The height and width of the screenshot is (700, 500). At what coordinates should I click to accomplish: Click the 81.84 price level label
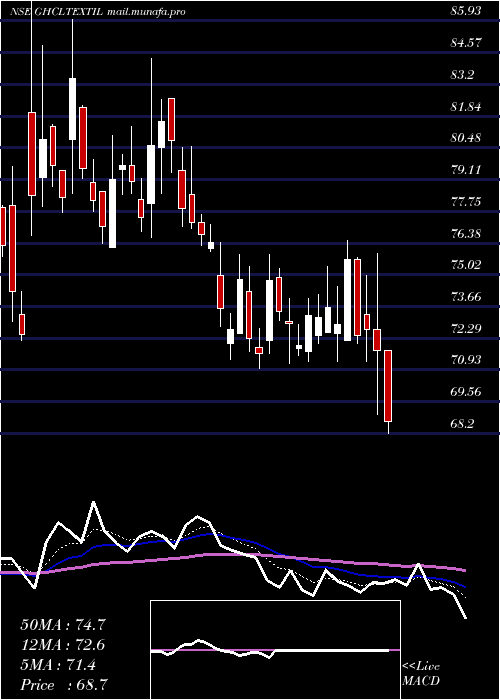coord(466,106)
